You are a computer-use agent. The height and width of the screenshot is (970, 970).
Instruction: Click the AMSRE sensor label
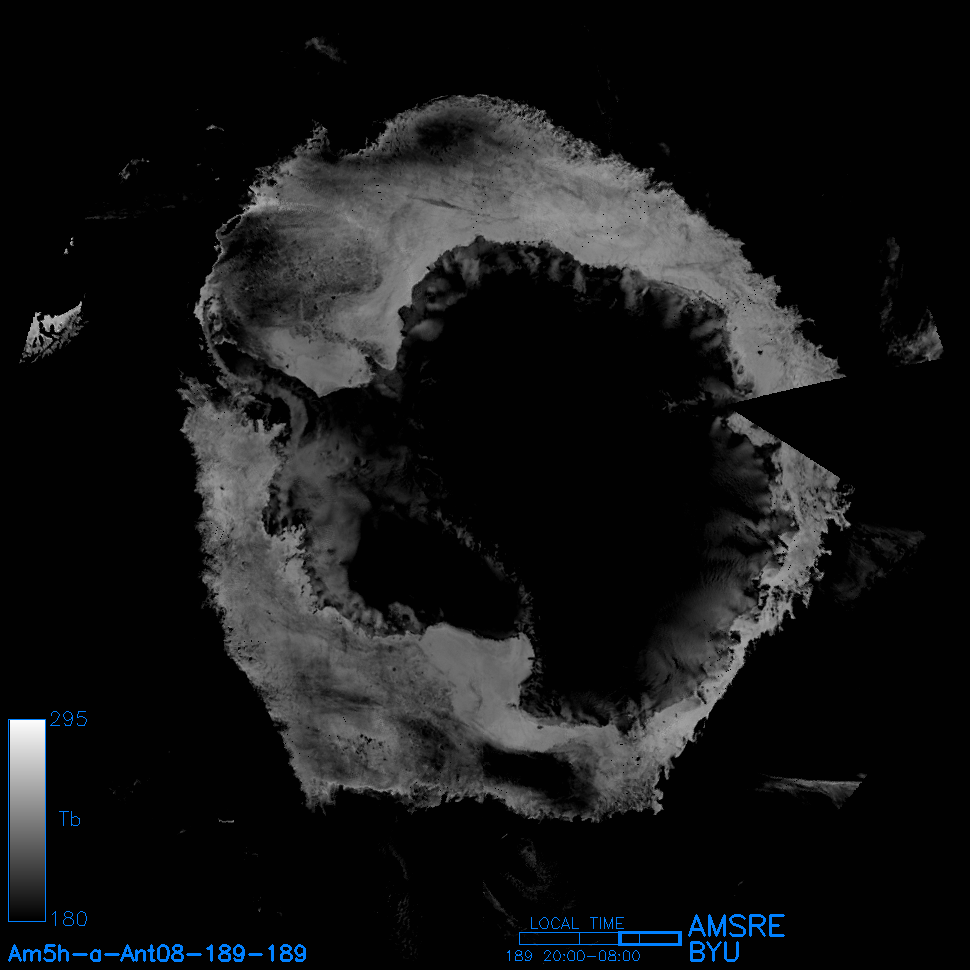click(x=736, y=926)
